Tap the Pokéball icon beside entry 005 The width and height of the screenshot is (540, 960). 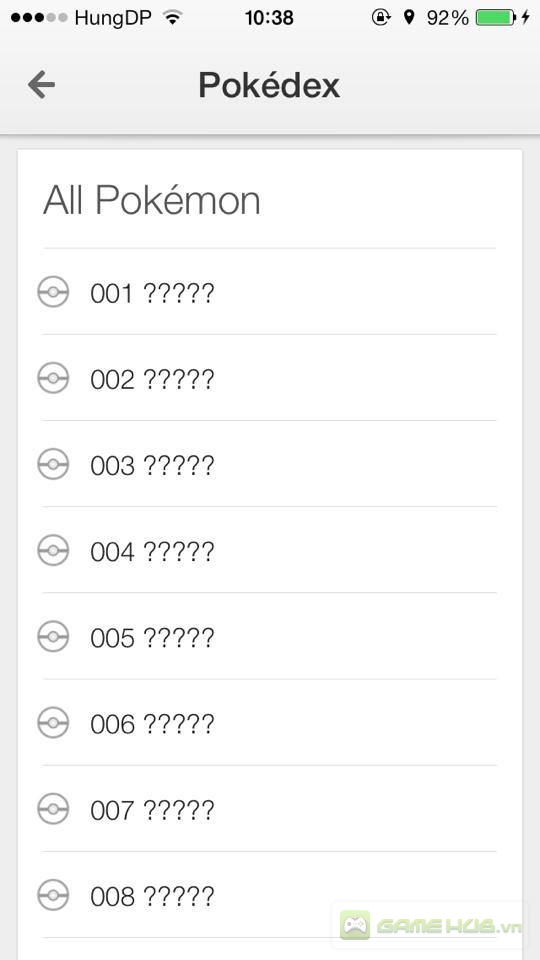53,636
